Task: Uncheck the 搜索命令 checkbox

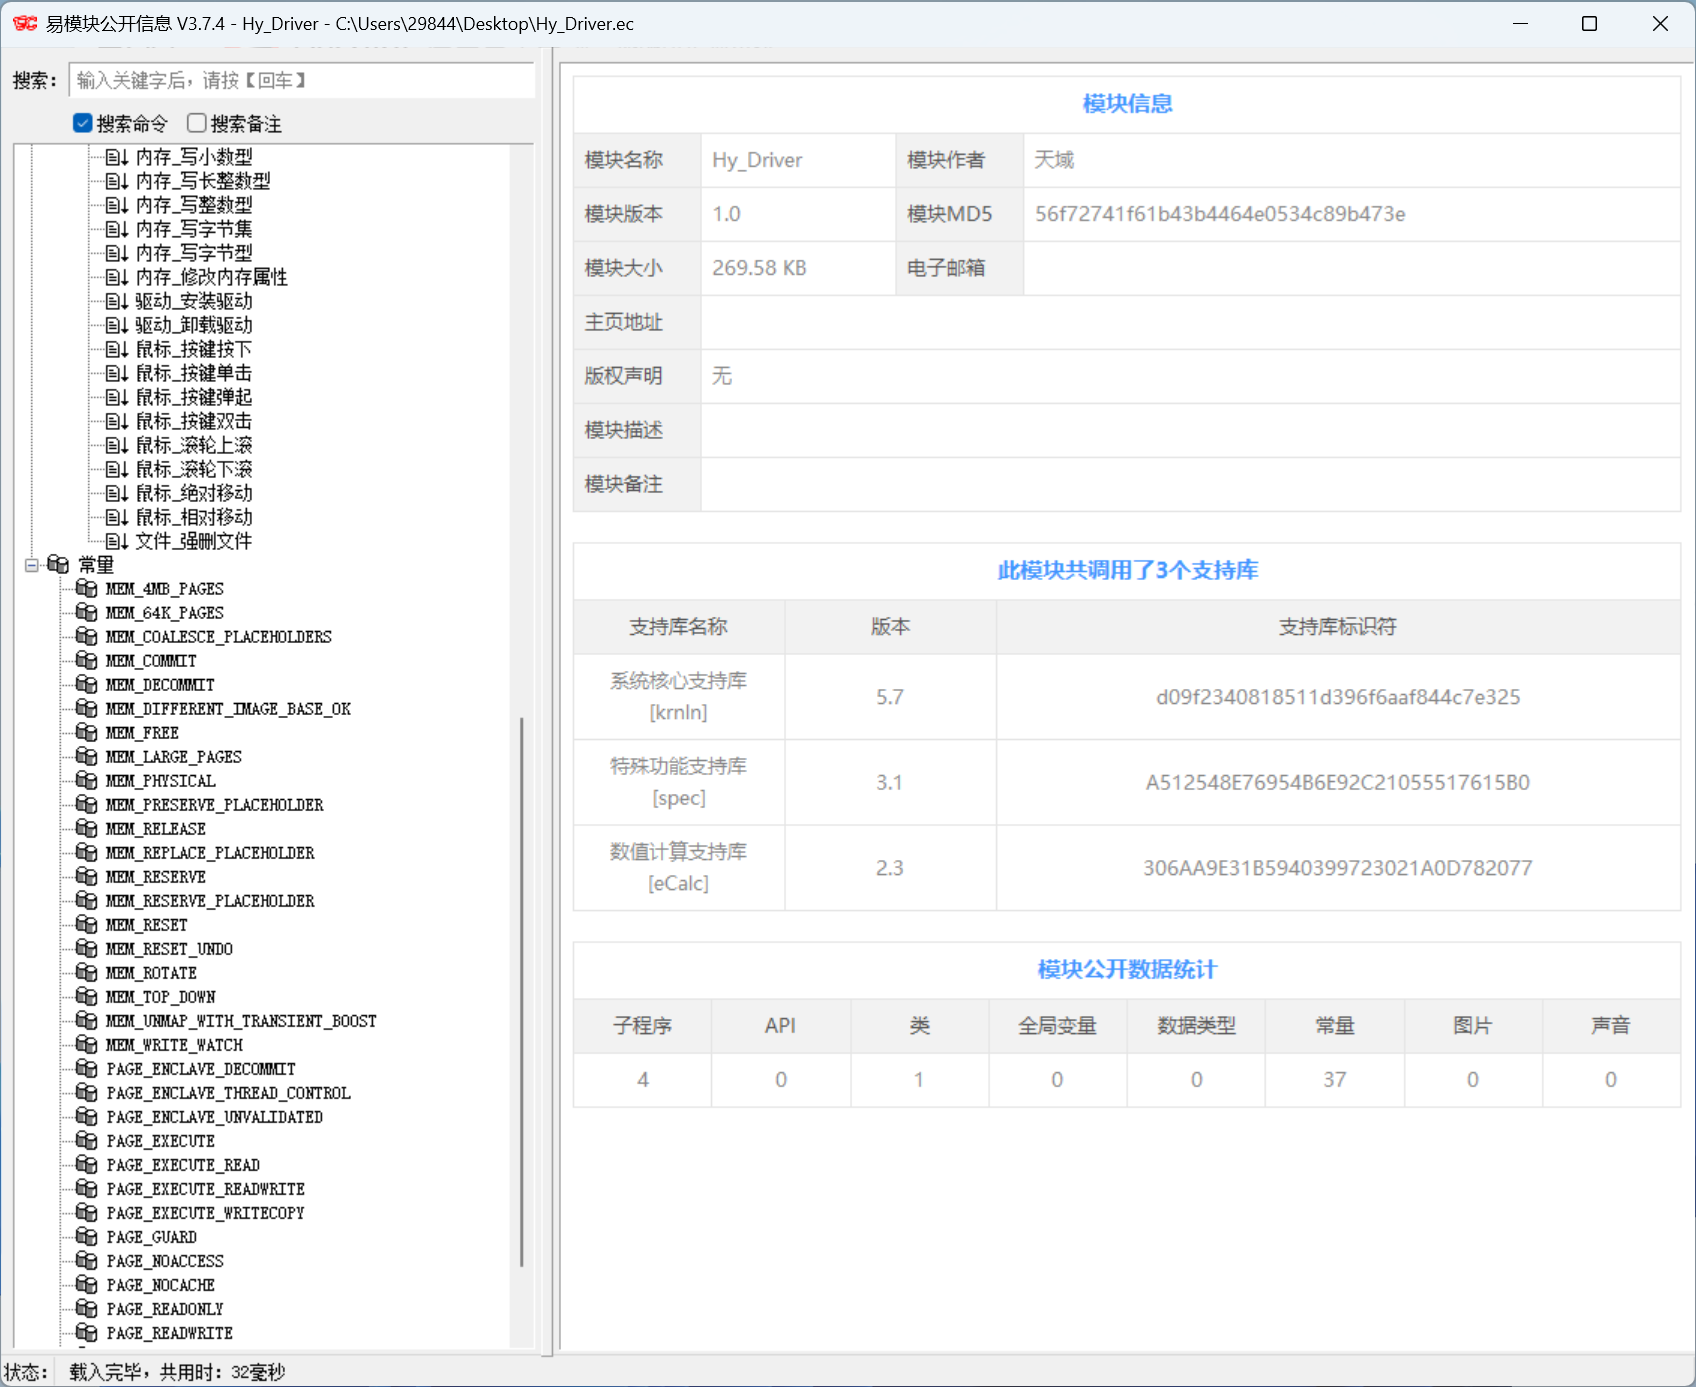Action: pos(83,123)
